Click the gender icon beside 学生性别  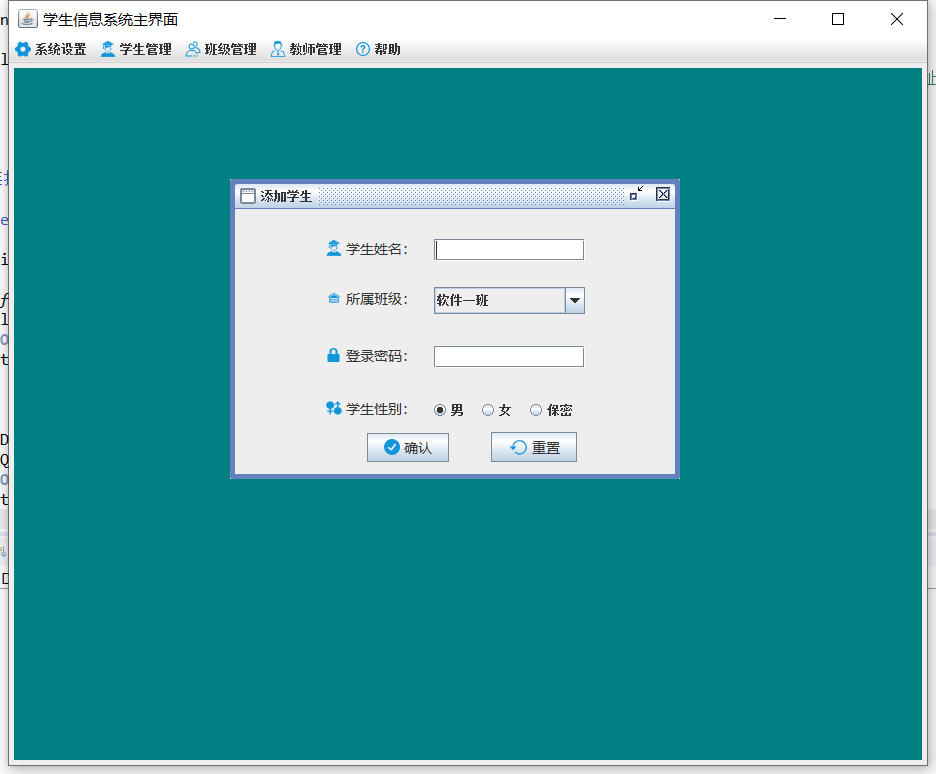tap(334, 409)
